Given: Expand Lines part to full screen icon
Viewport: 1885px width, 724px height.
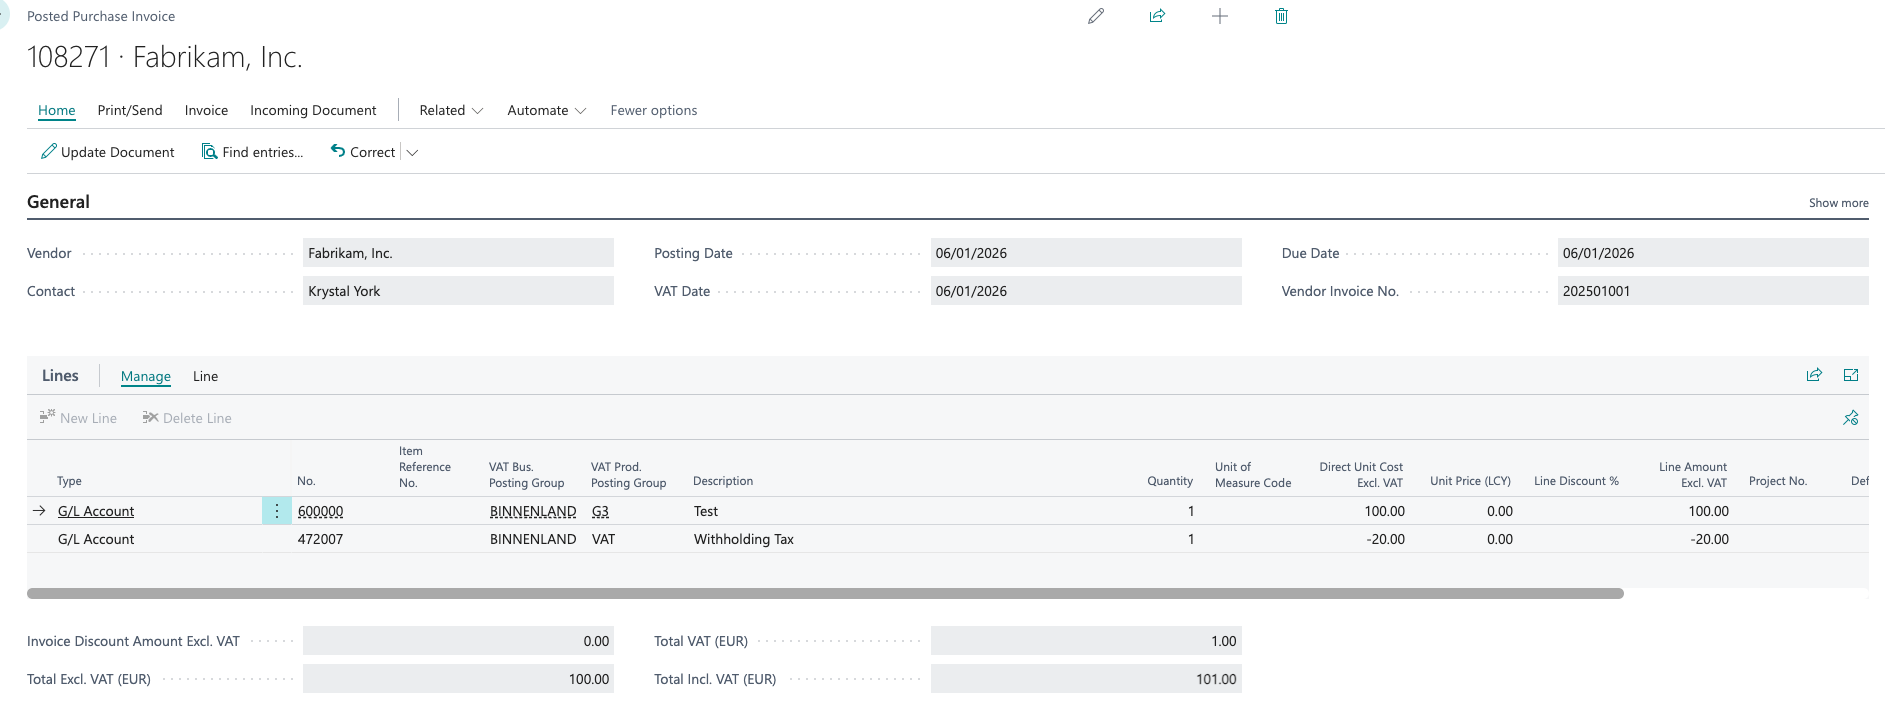Looking at the screenshot, I should [x=1851, y=375].
